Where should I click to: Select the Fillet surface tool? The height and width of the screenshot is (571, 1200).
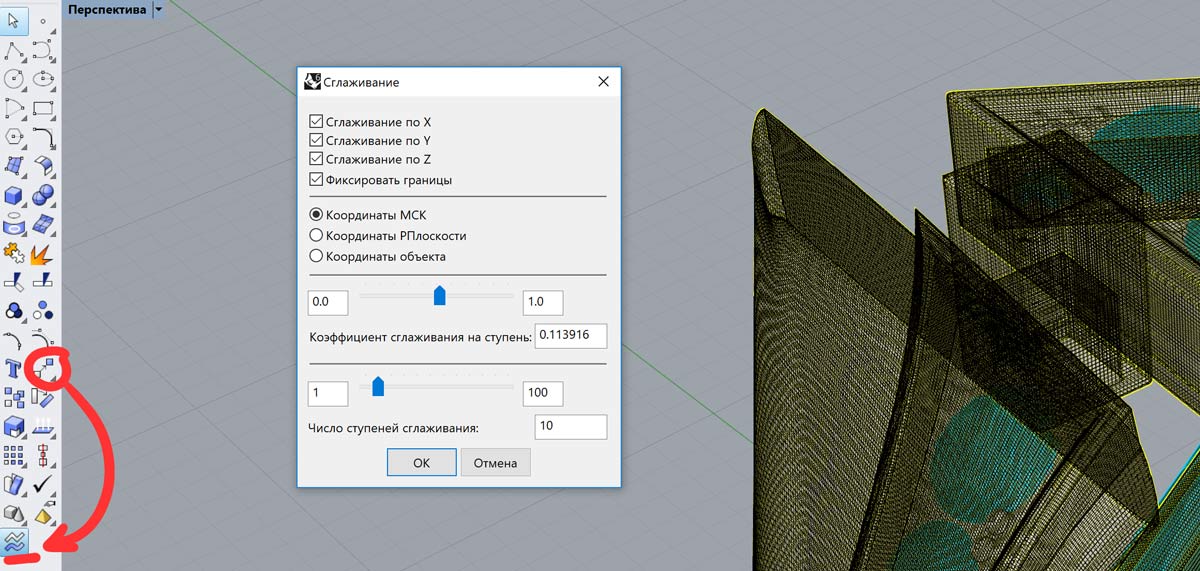(x=43, y=165)
